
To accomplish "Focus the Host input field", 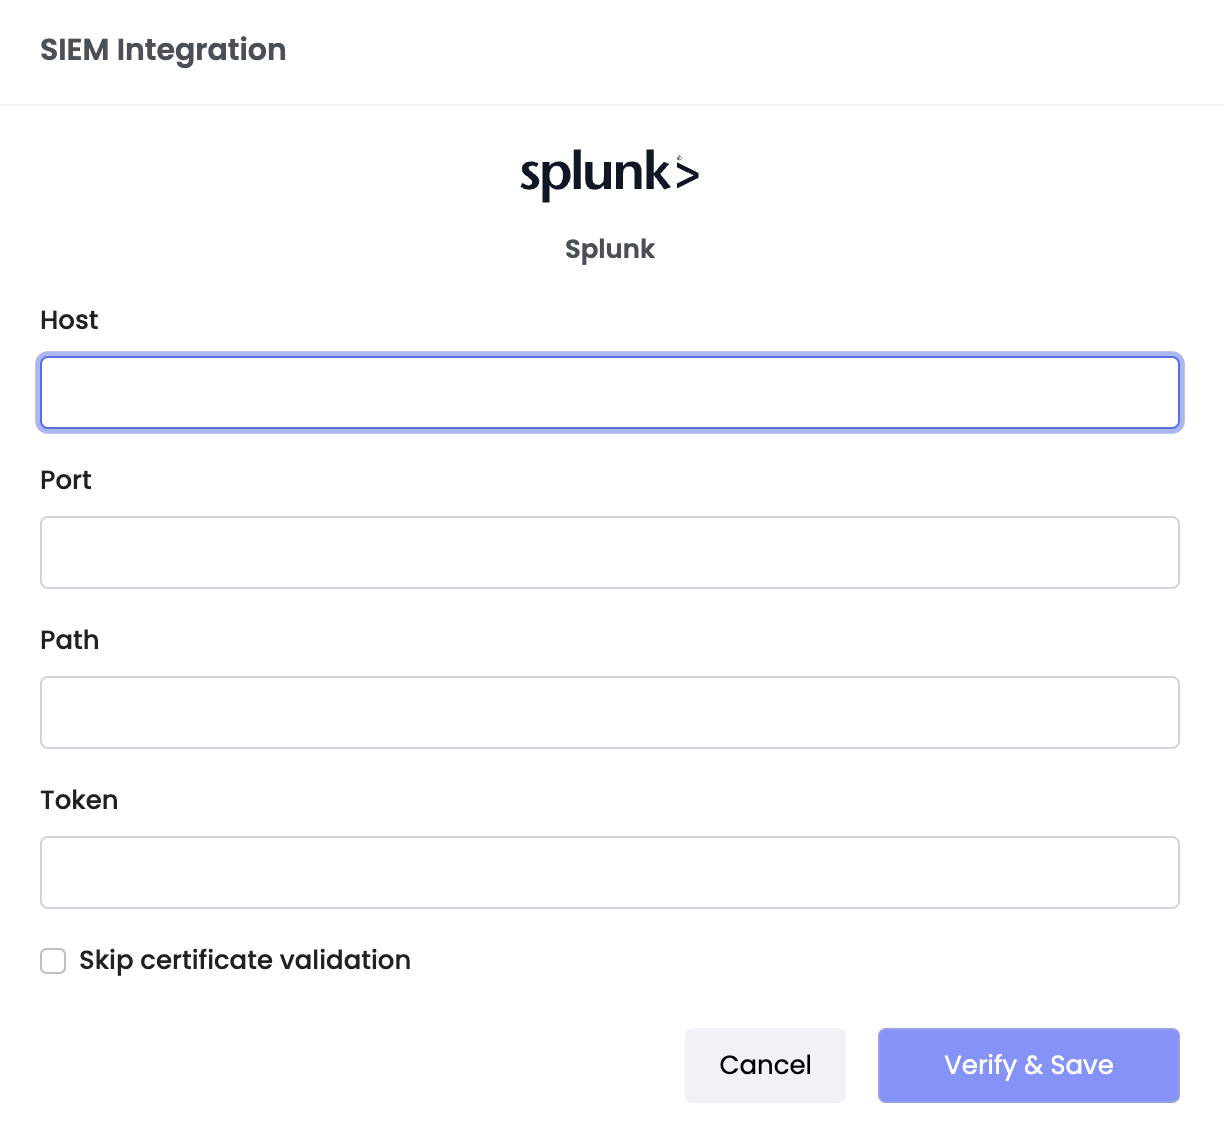I will click(610, 392).
